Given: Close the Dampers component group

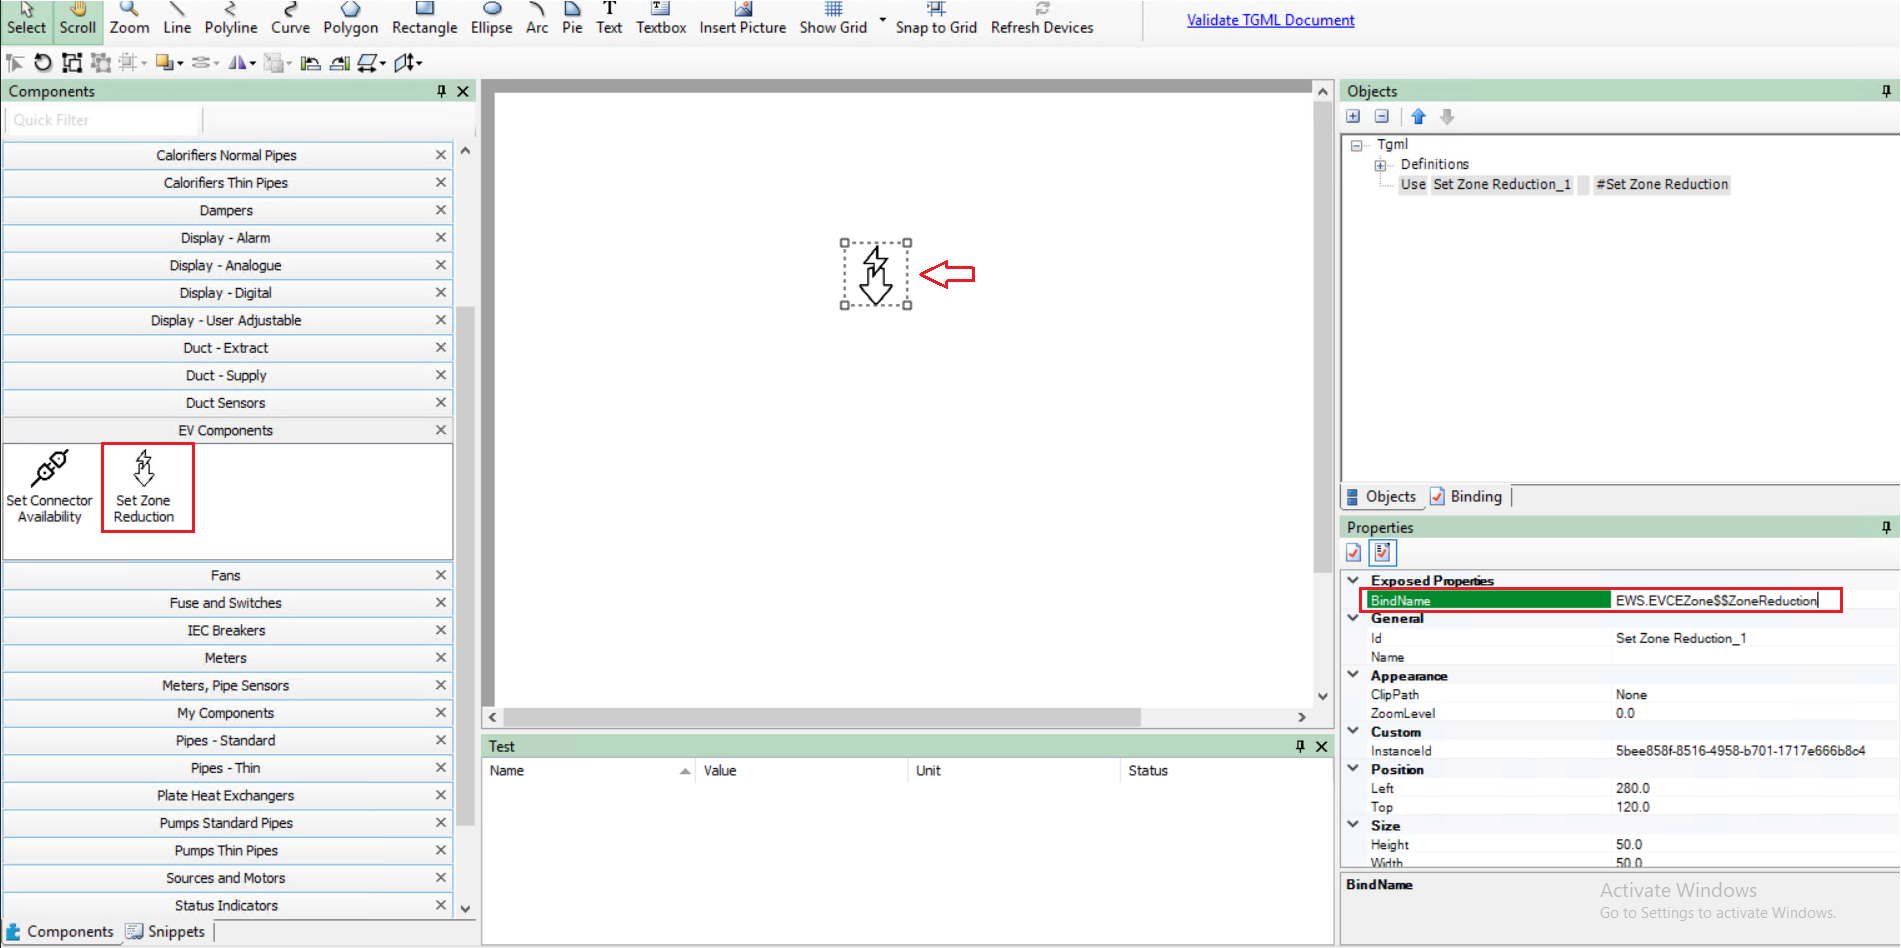Looking at the screenshot, I should point(440,210).
